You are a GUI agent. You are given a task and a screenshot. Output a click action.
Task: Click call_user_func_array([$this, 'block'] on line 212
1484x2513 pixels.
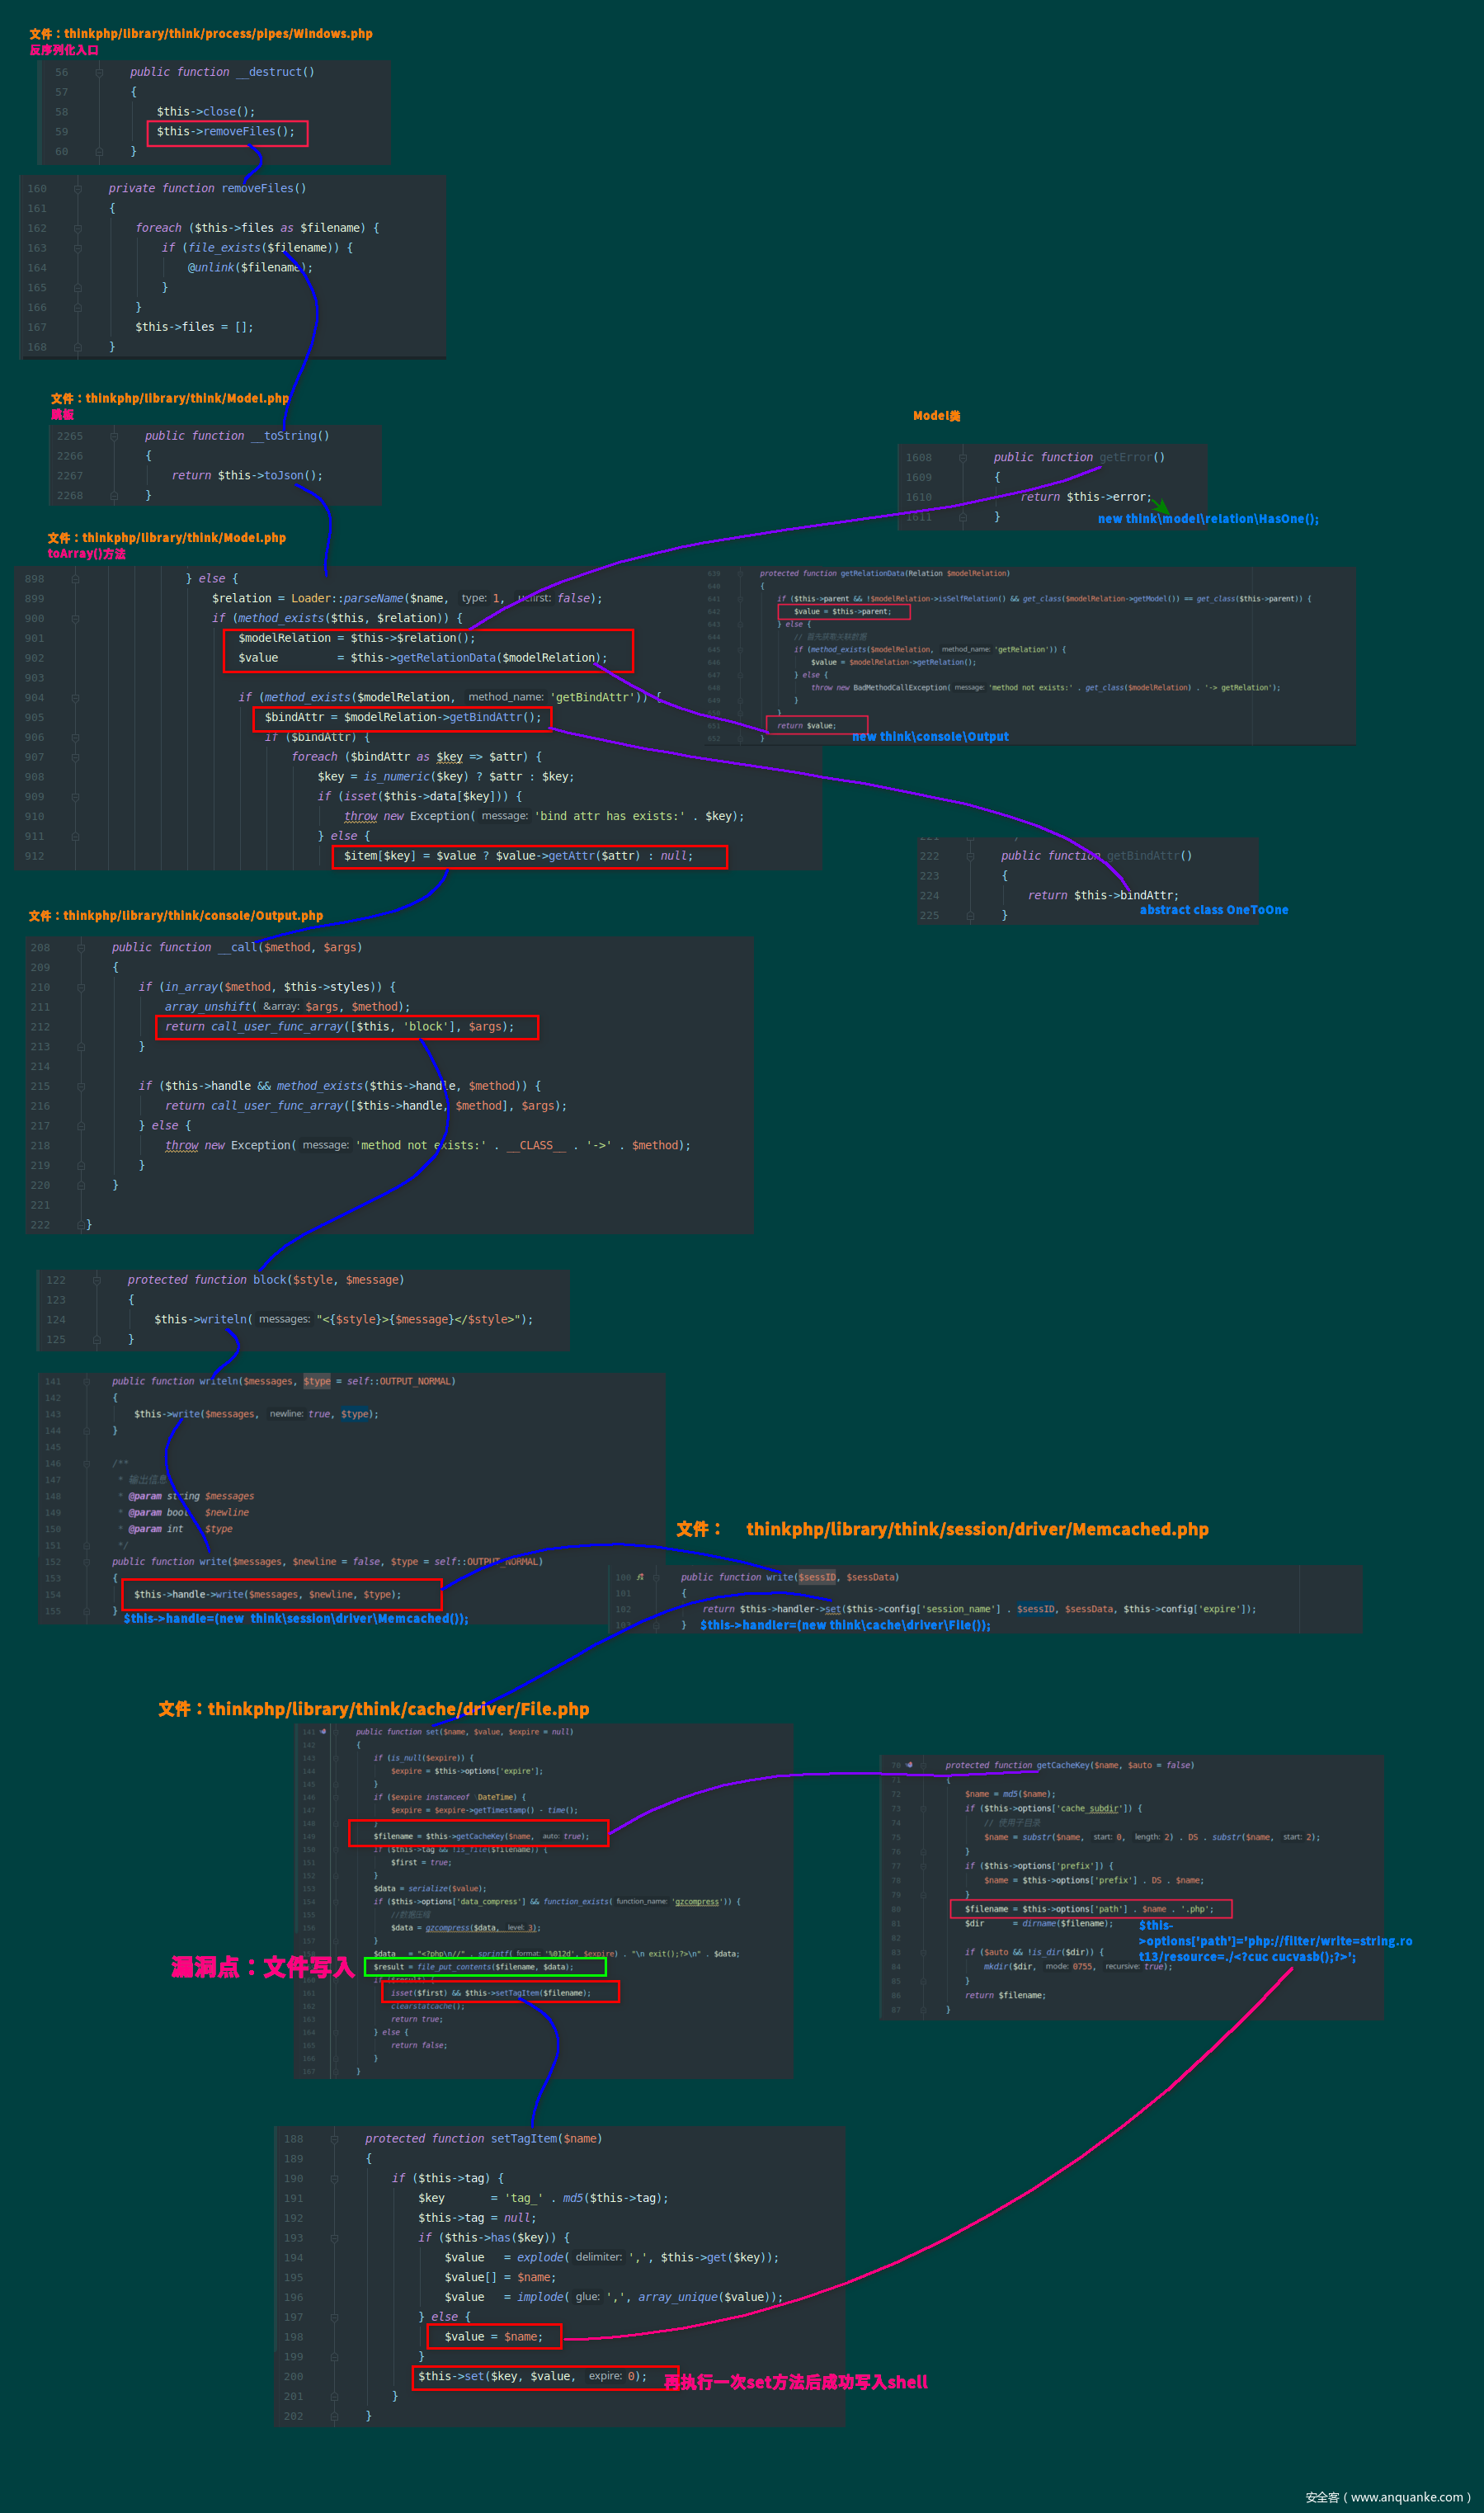click(331, 1027)
